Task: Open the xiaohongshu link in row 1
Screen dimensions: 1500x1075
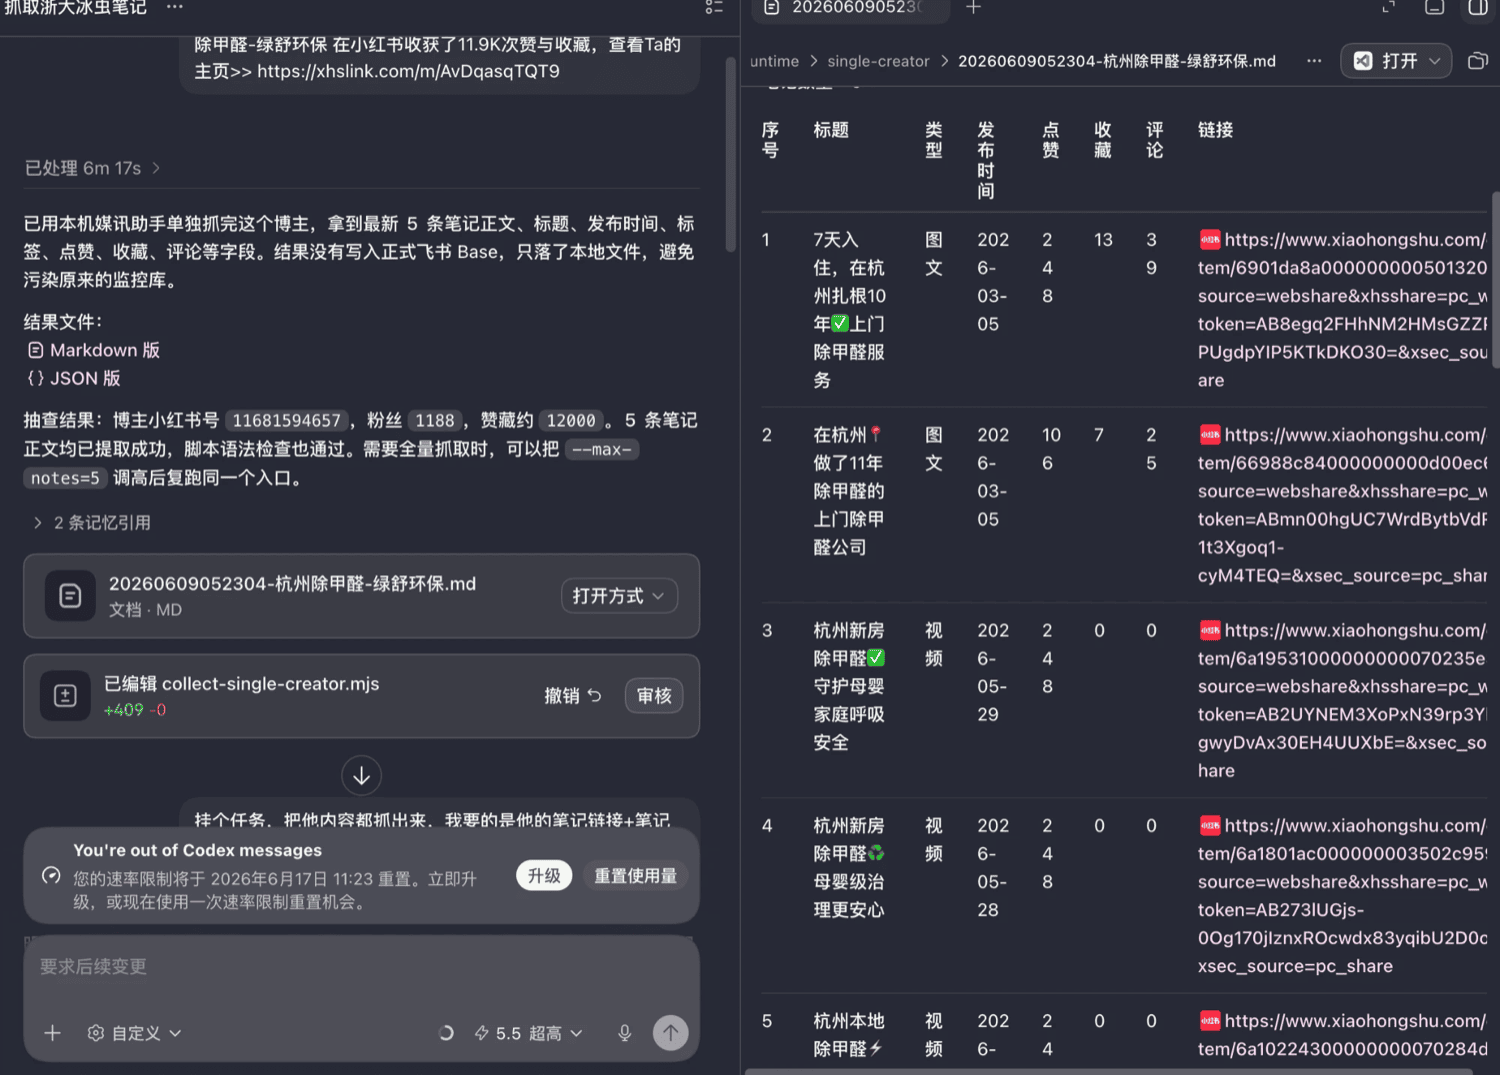Action: click(1342, 310)
